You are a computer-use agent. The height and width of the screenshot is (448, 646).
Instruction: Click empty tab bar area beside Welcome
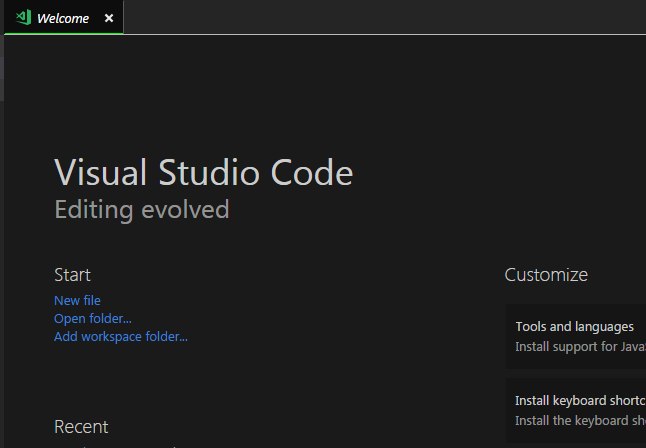[x=383, y=17]
